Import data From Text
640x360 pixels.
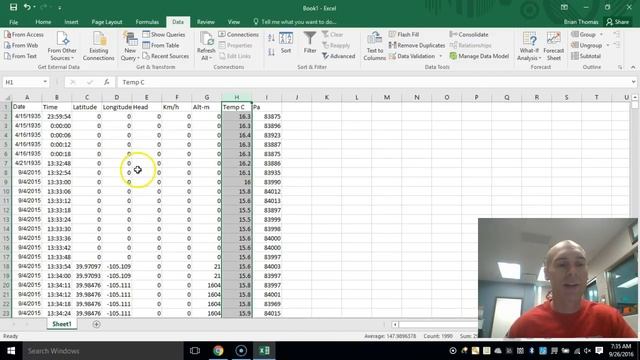tap(21, 56)
